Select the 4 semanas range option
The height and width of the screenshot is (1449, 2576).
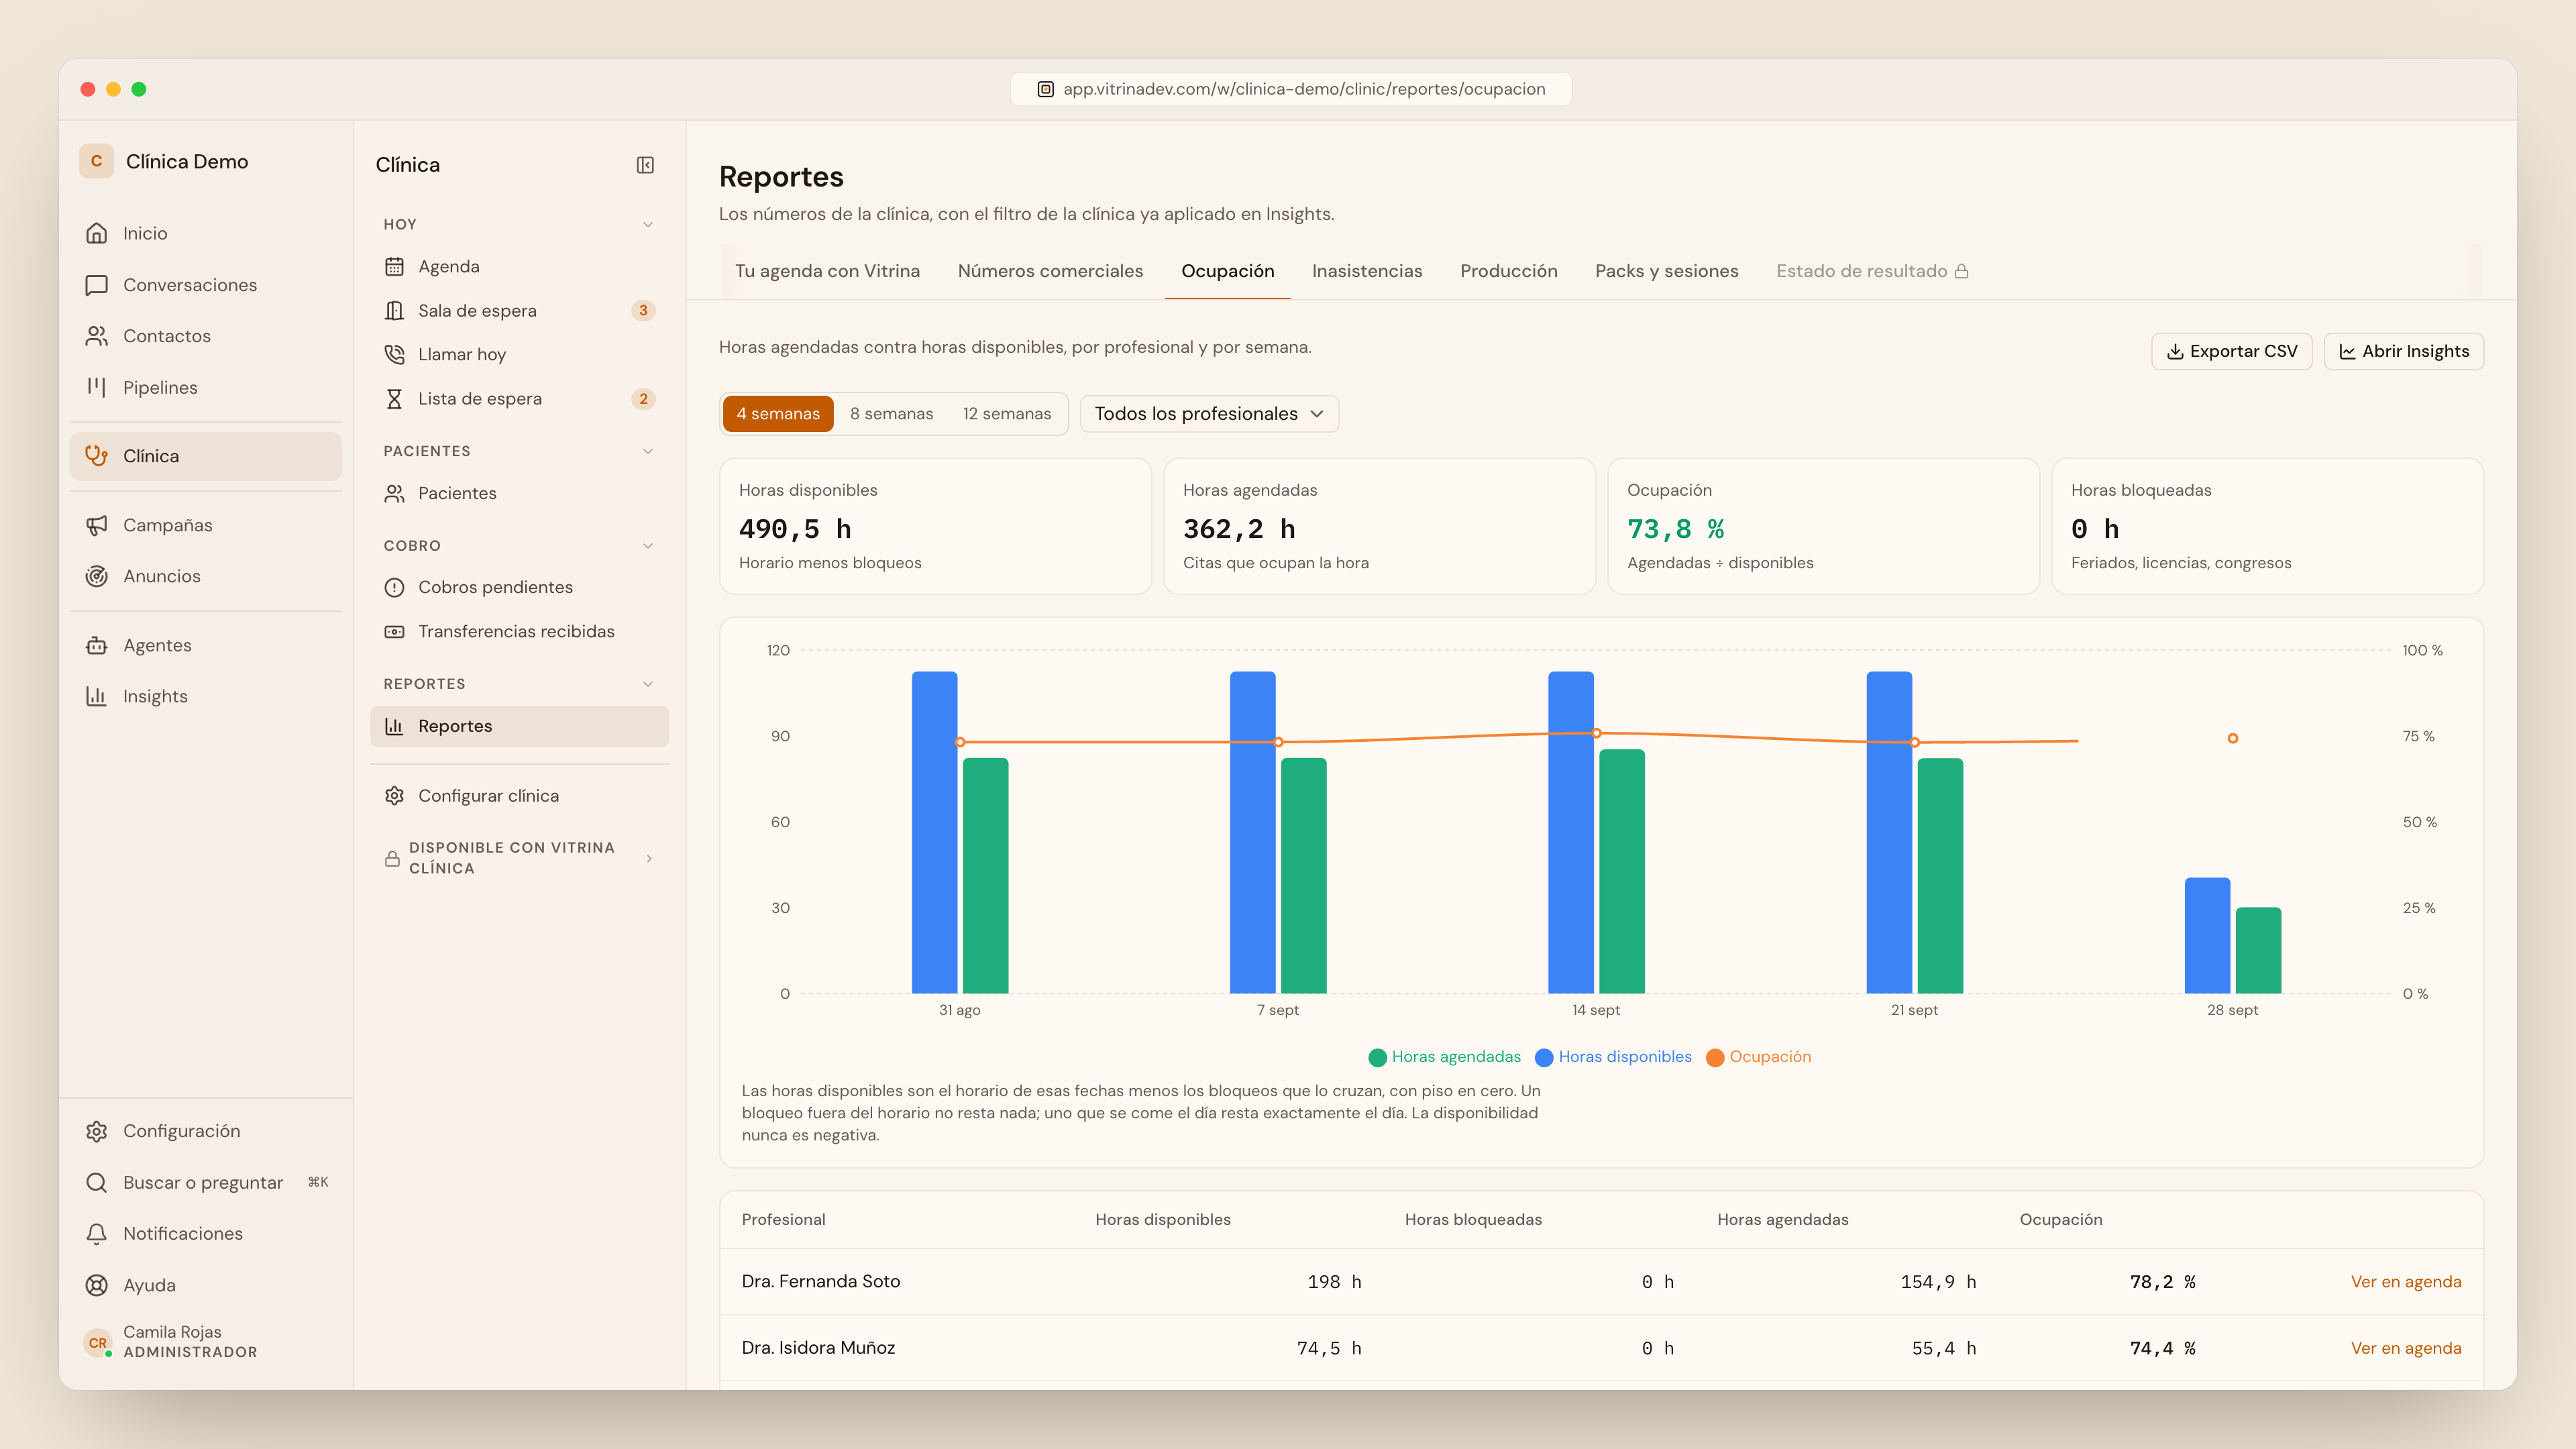(x=778, y=414)
